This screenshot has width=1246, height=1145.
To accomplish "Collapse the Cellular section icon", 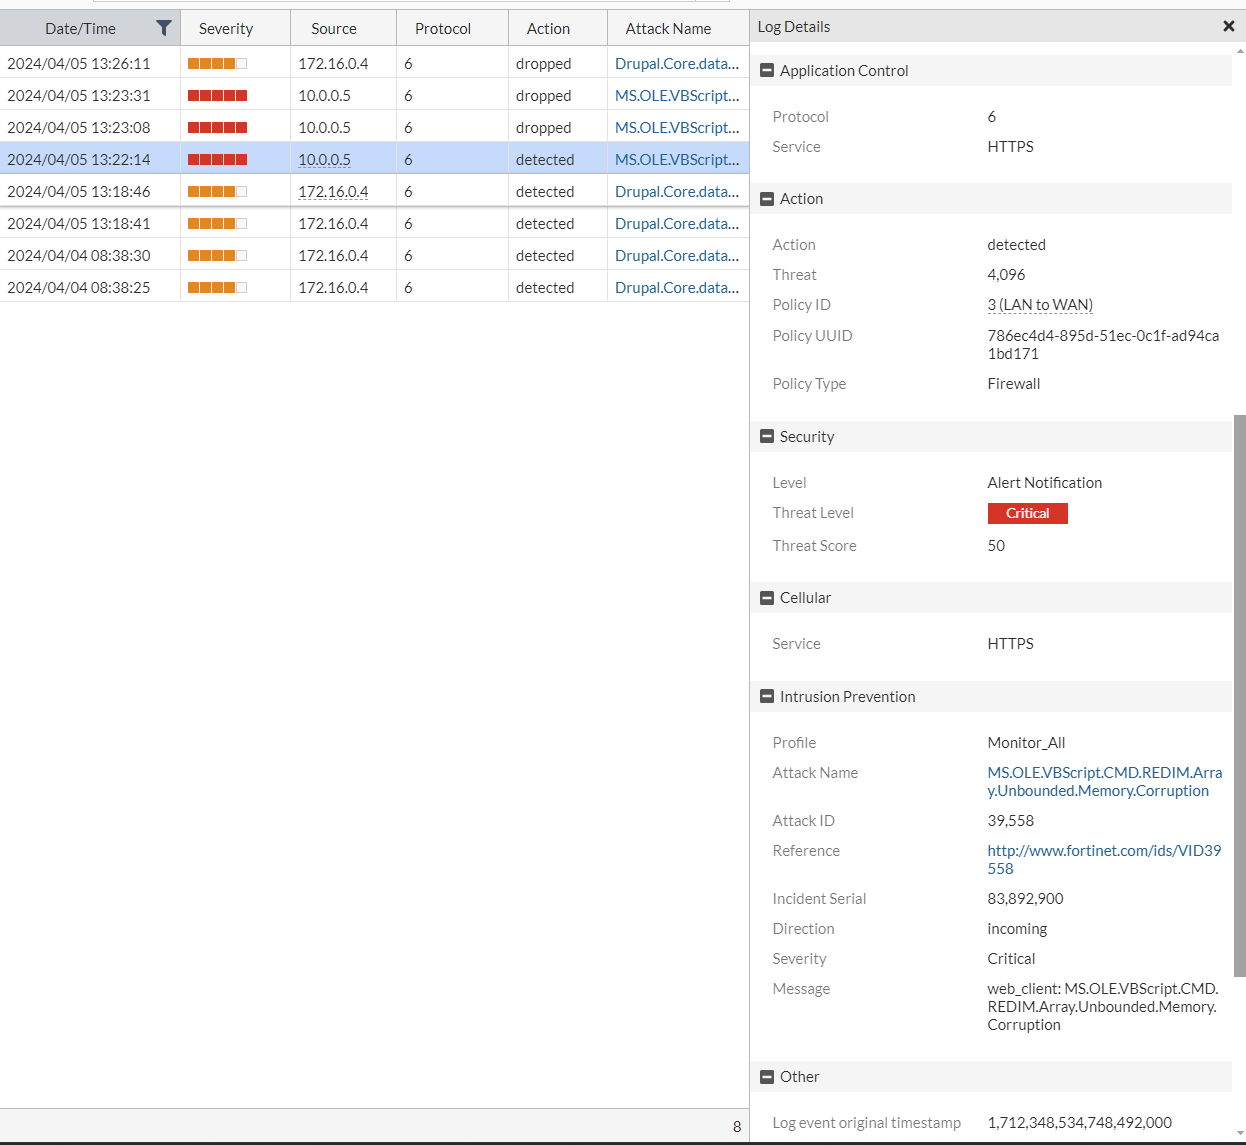I will pos(767,598).
